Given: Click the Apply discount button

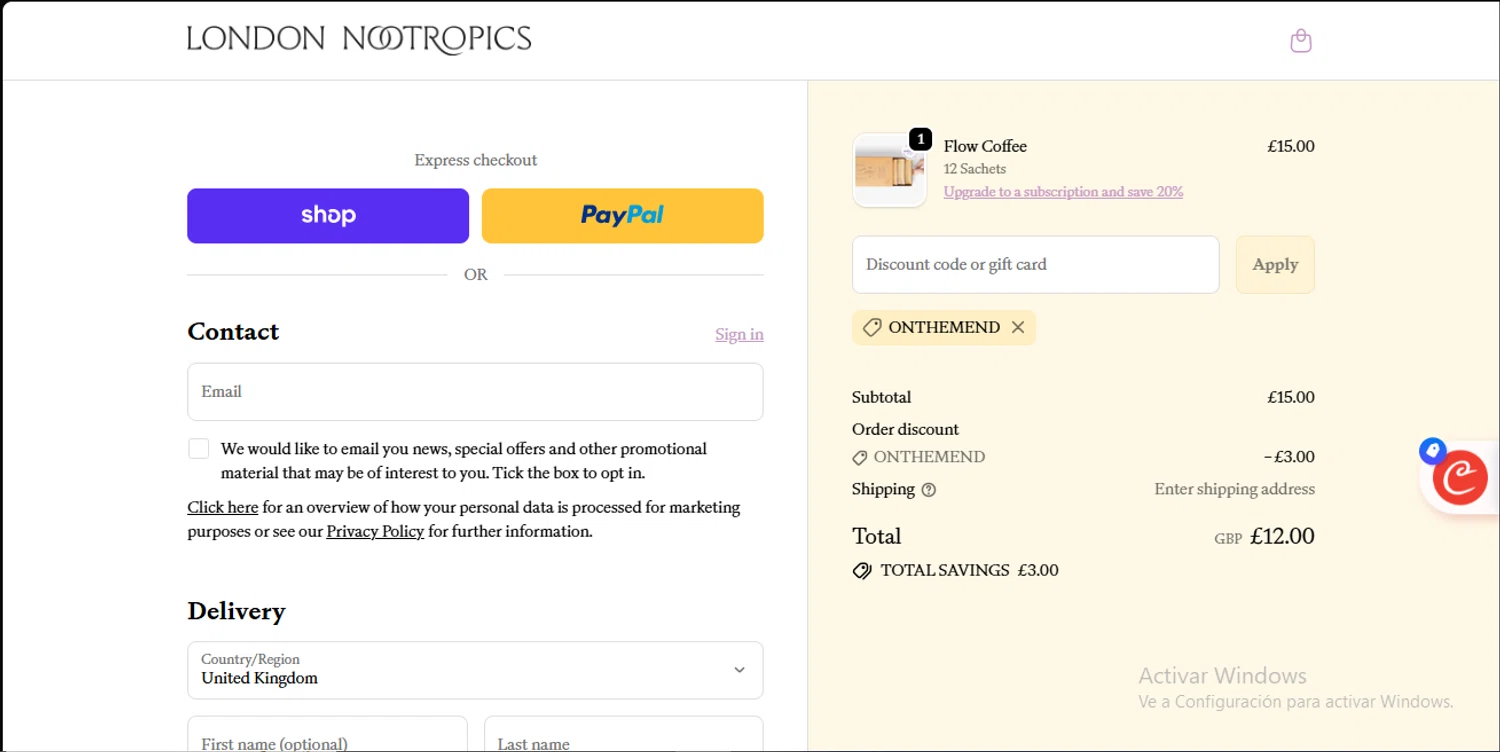Looking at the screenshot, I should click(1275, 265).
